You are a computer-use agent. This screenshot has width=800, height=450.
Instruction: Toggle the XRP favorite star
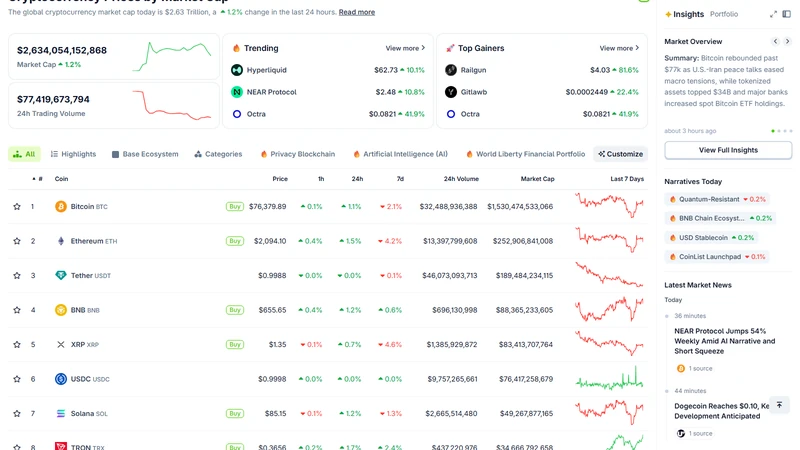(17, 344)
